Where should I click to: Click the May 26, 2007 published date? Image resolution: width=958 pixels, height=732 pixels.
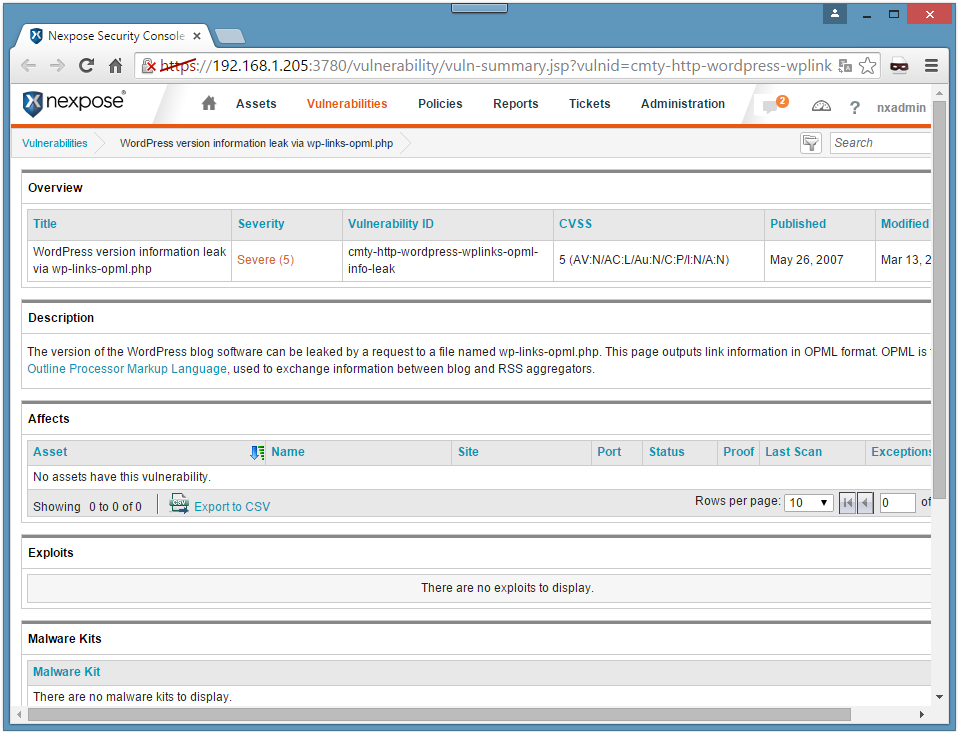(806, 260)
